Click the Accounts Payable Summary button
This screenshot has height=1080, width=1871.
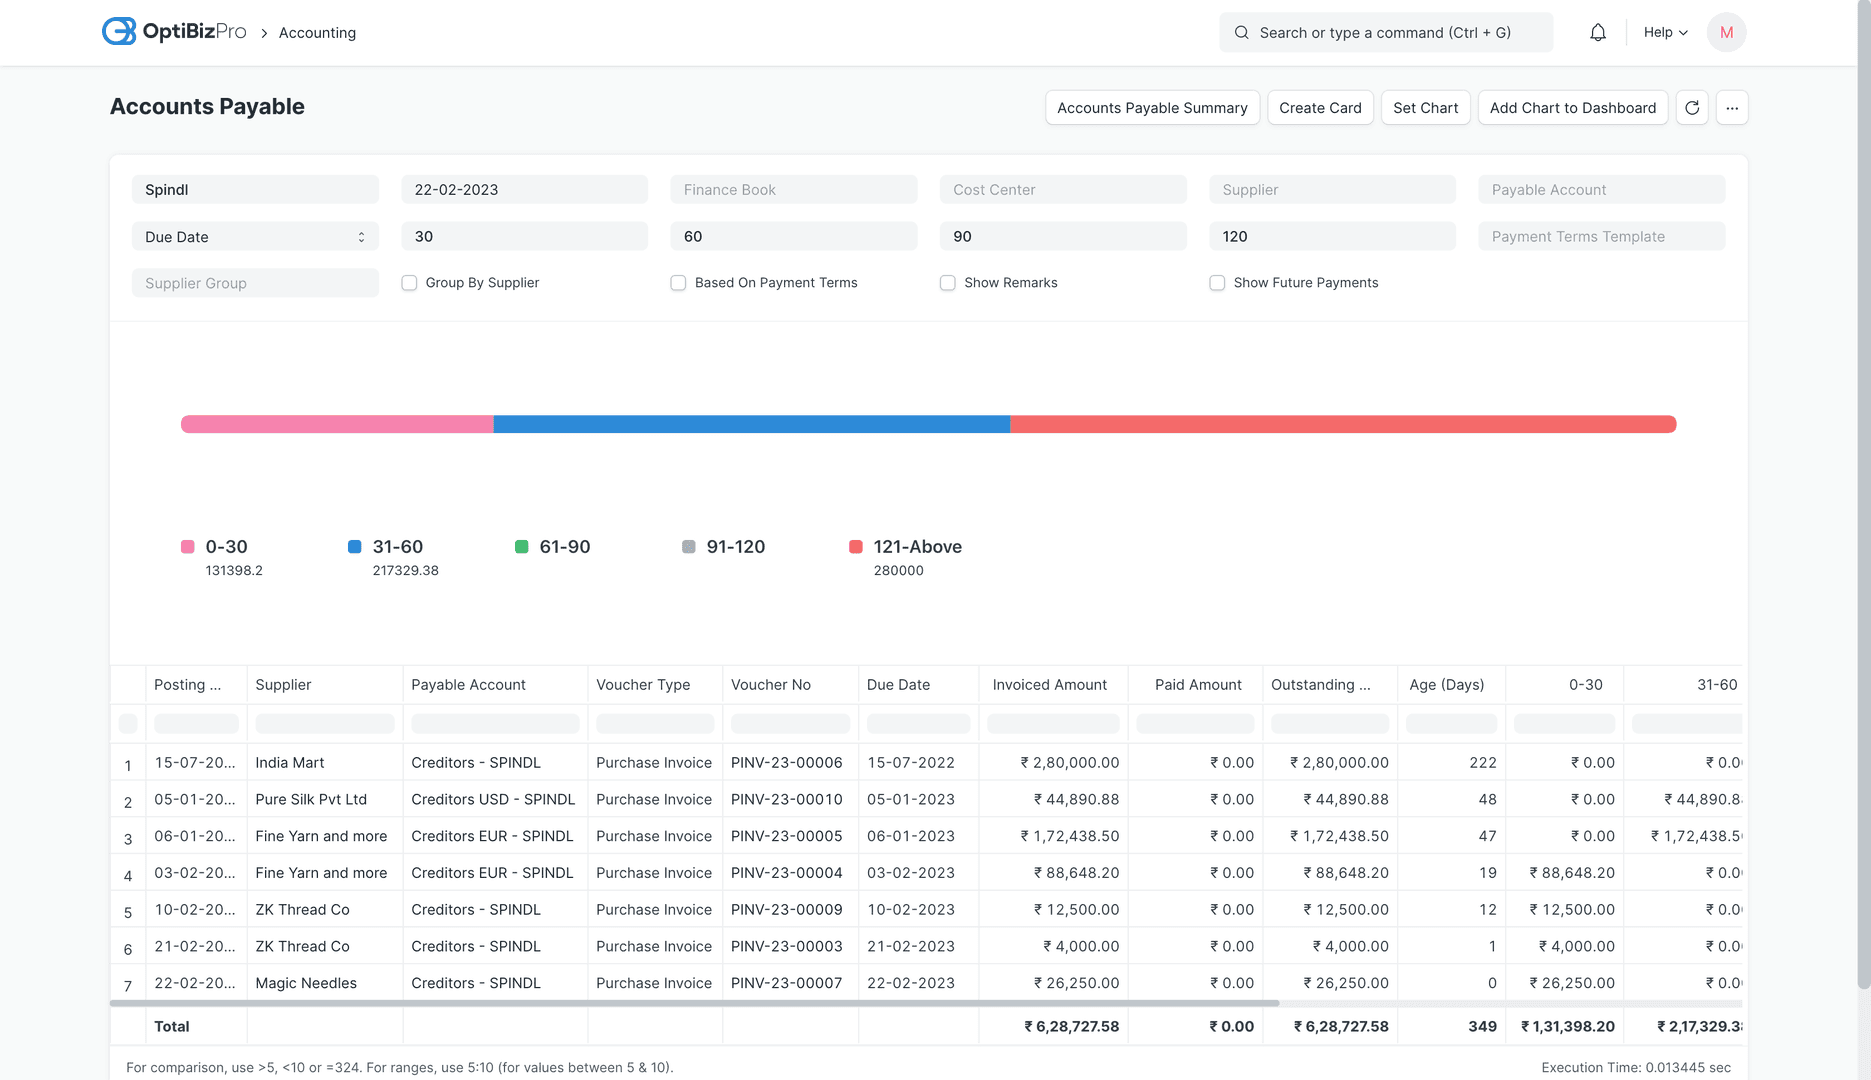click(x=1152, y=107)
